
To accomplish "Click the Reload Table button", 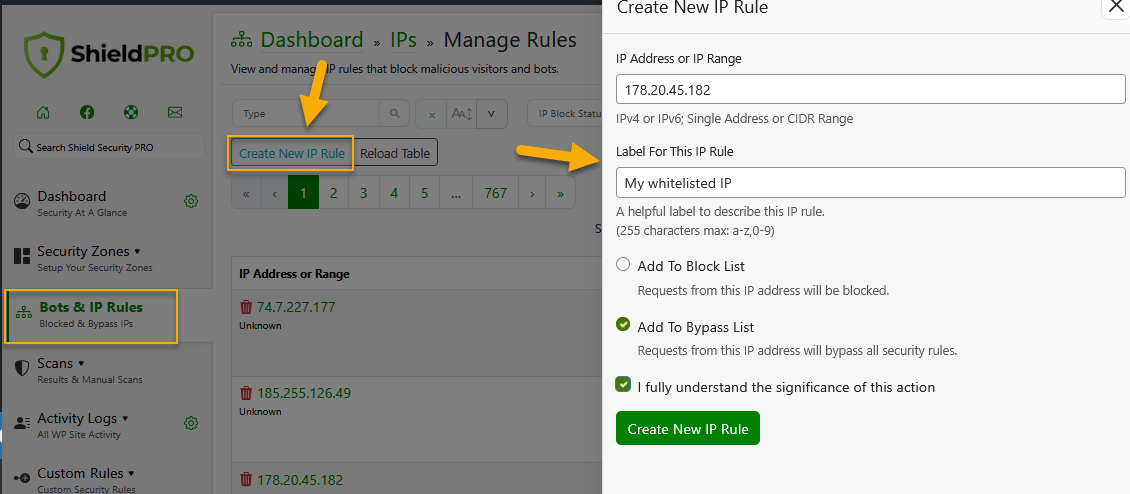I will pyautogui.click(x=395, y=153).
